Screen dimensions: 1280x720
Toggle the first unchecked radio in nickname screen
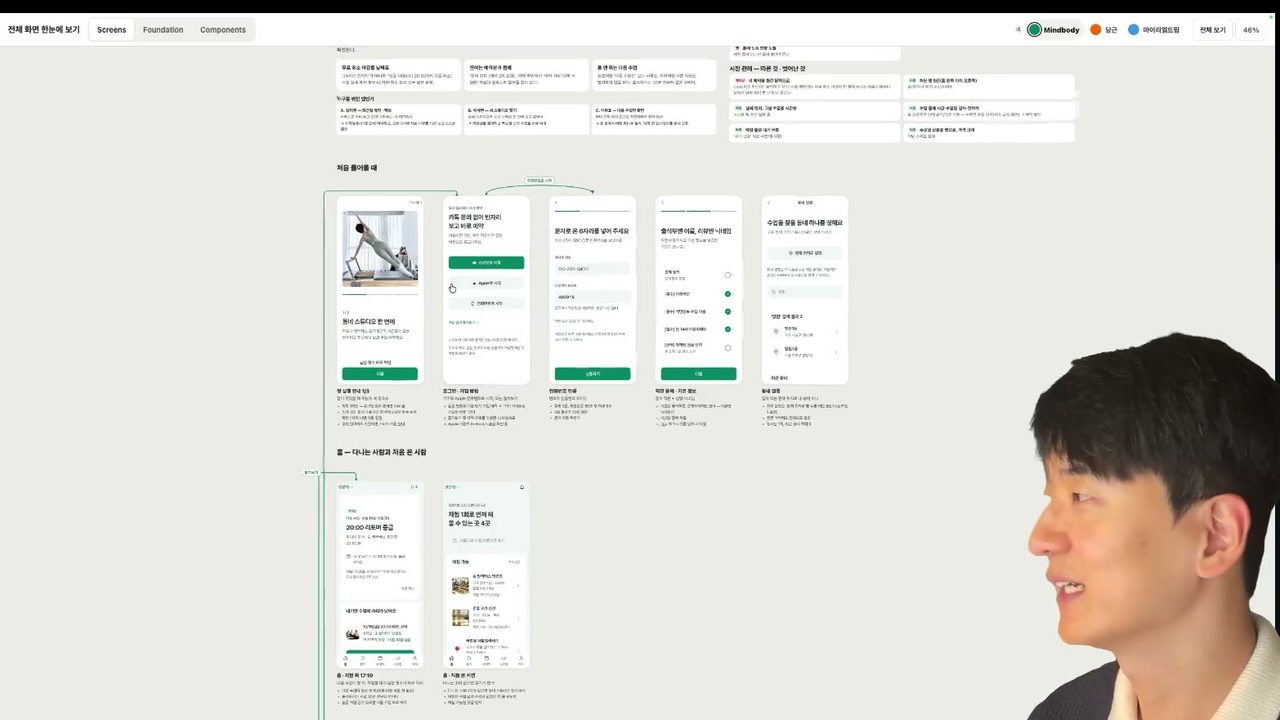click(728, 275)
